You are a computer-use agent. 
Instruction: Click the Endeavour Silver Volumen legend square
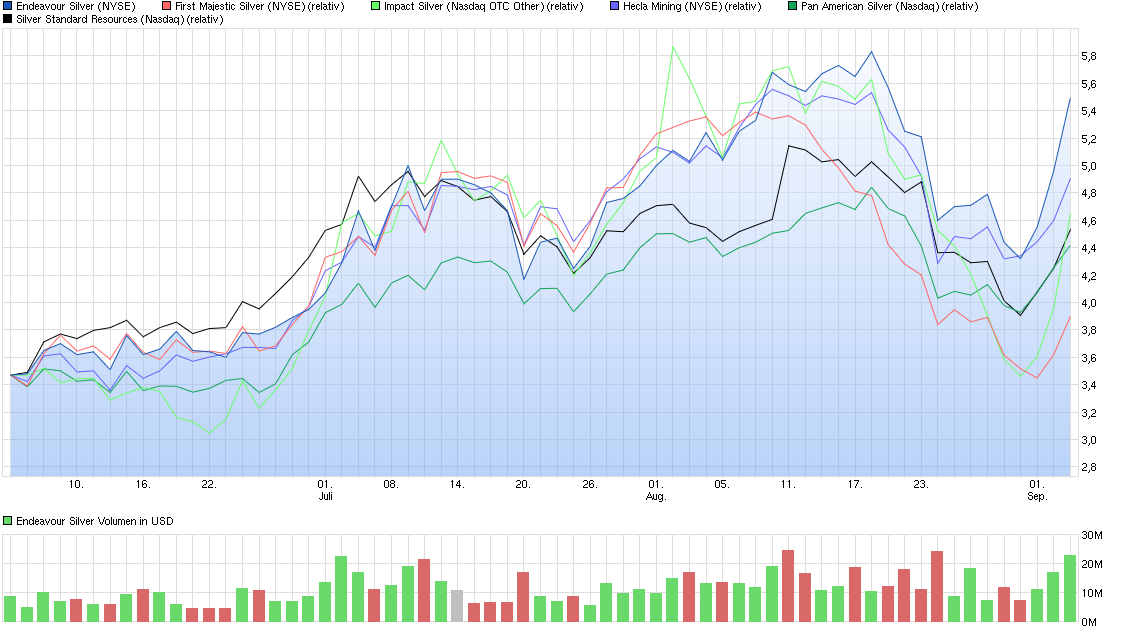click(9, 520)
